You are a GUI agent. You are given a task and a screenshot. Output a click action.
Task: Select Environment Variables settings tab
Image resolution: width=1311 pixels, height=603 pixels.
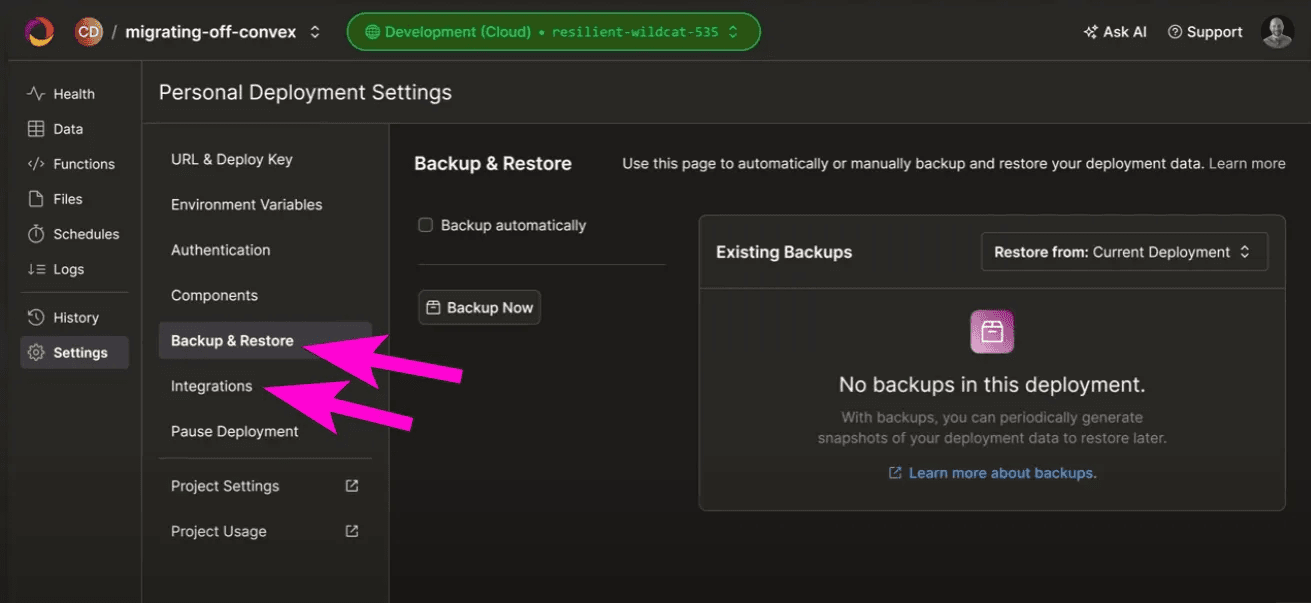246,204
